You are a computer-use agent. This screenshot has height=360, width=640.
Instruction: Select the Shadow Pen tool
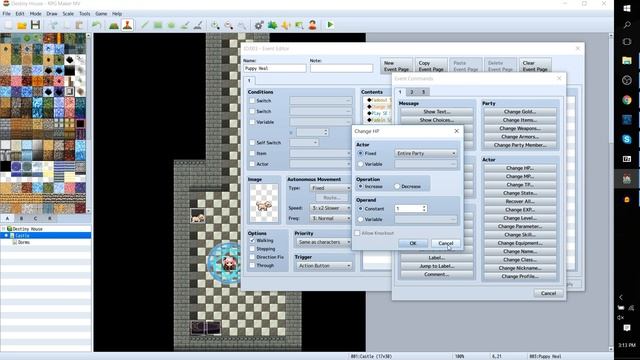pos(198,25)
